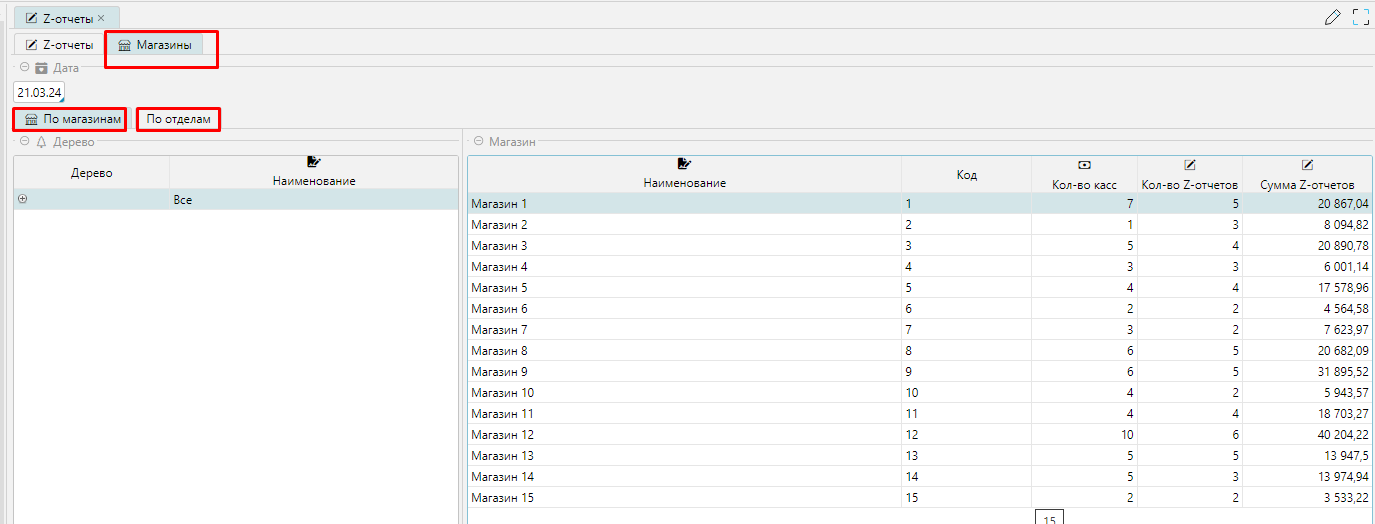
Task: Click the date field showing 21.03.24
Action: (38, 92)
